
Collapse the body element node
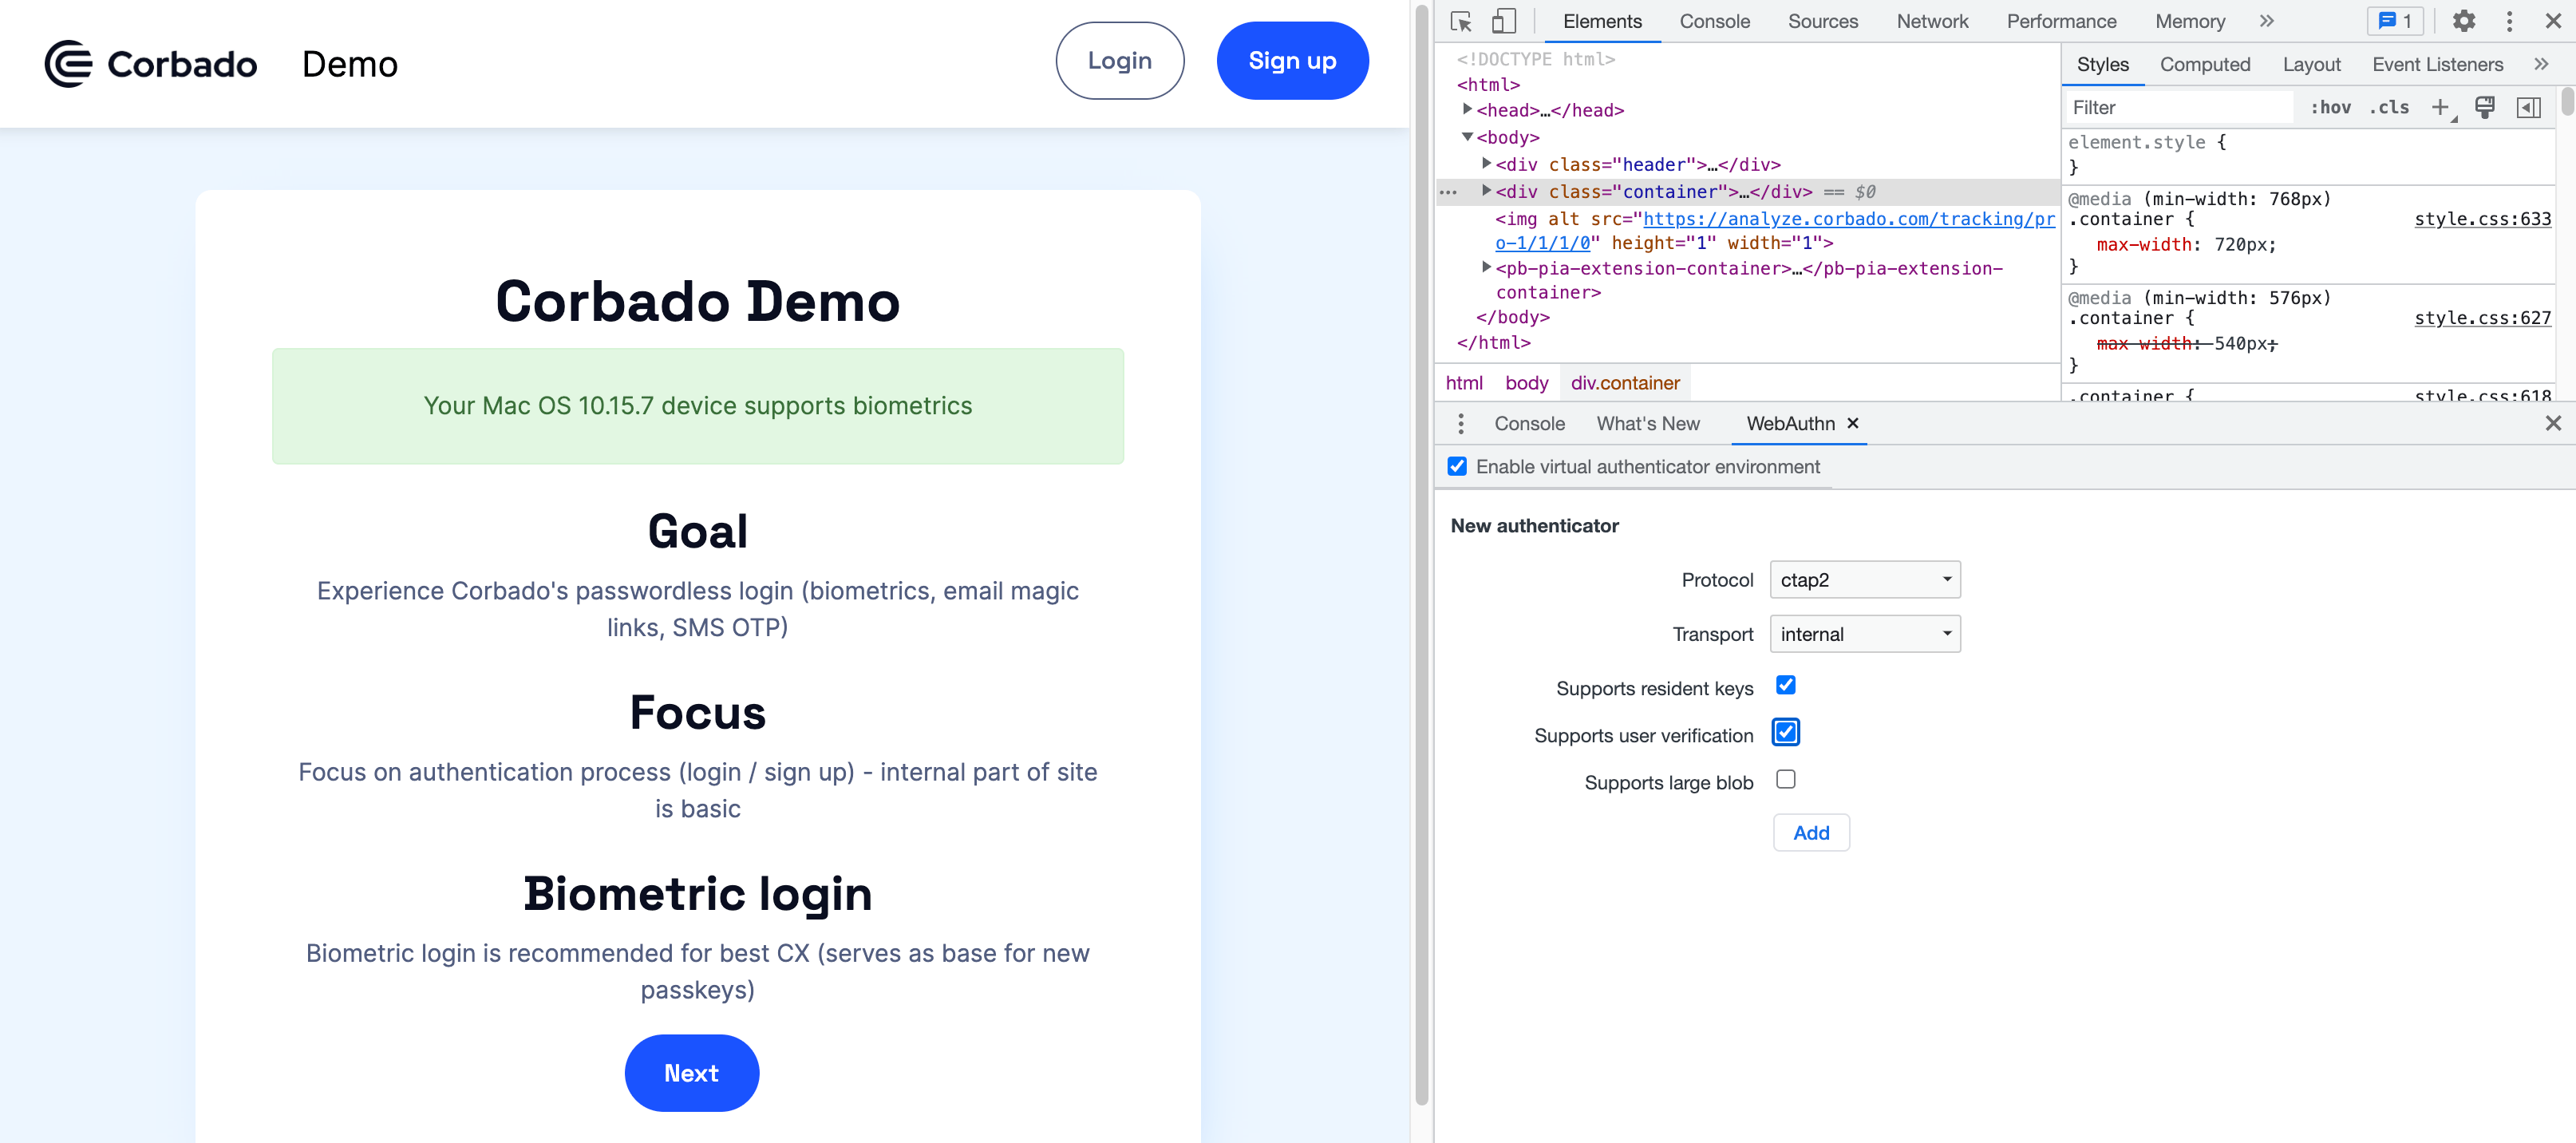coord(1467,137)
